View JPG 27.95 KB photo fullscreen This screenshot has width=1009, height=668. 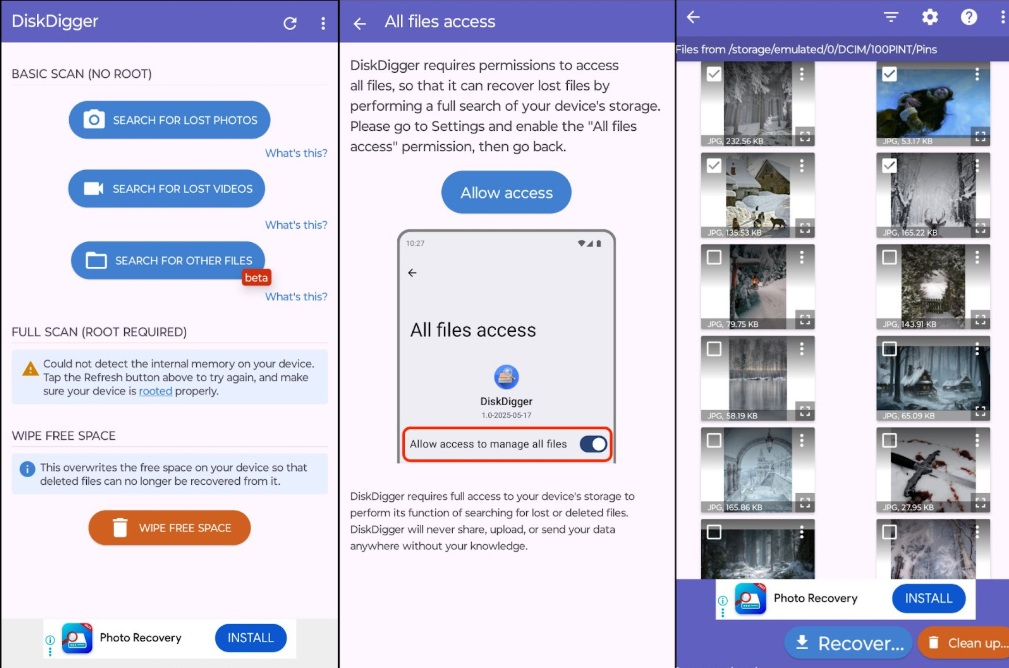tap(980, 503)
